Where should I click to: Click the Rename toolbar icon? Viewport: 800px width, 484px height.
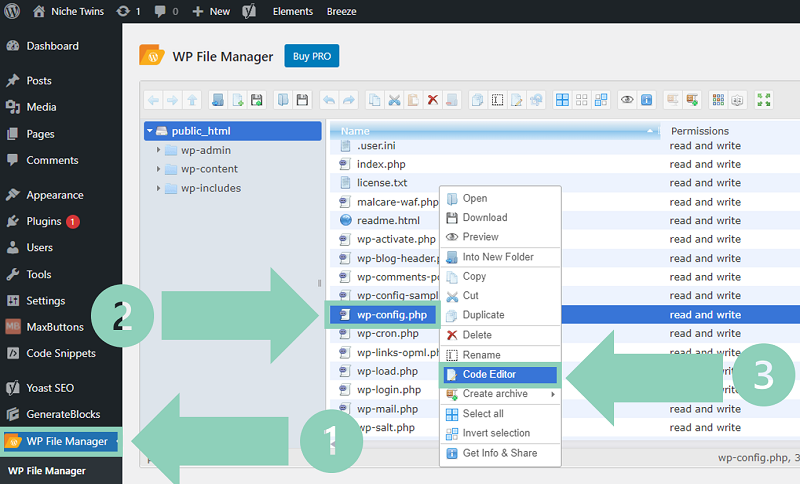(497, 100)
